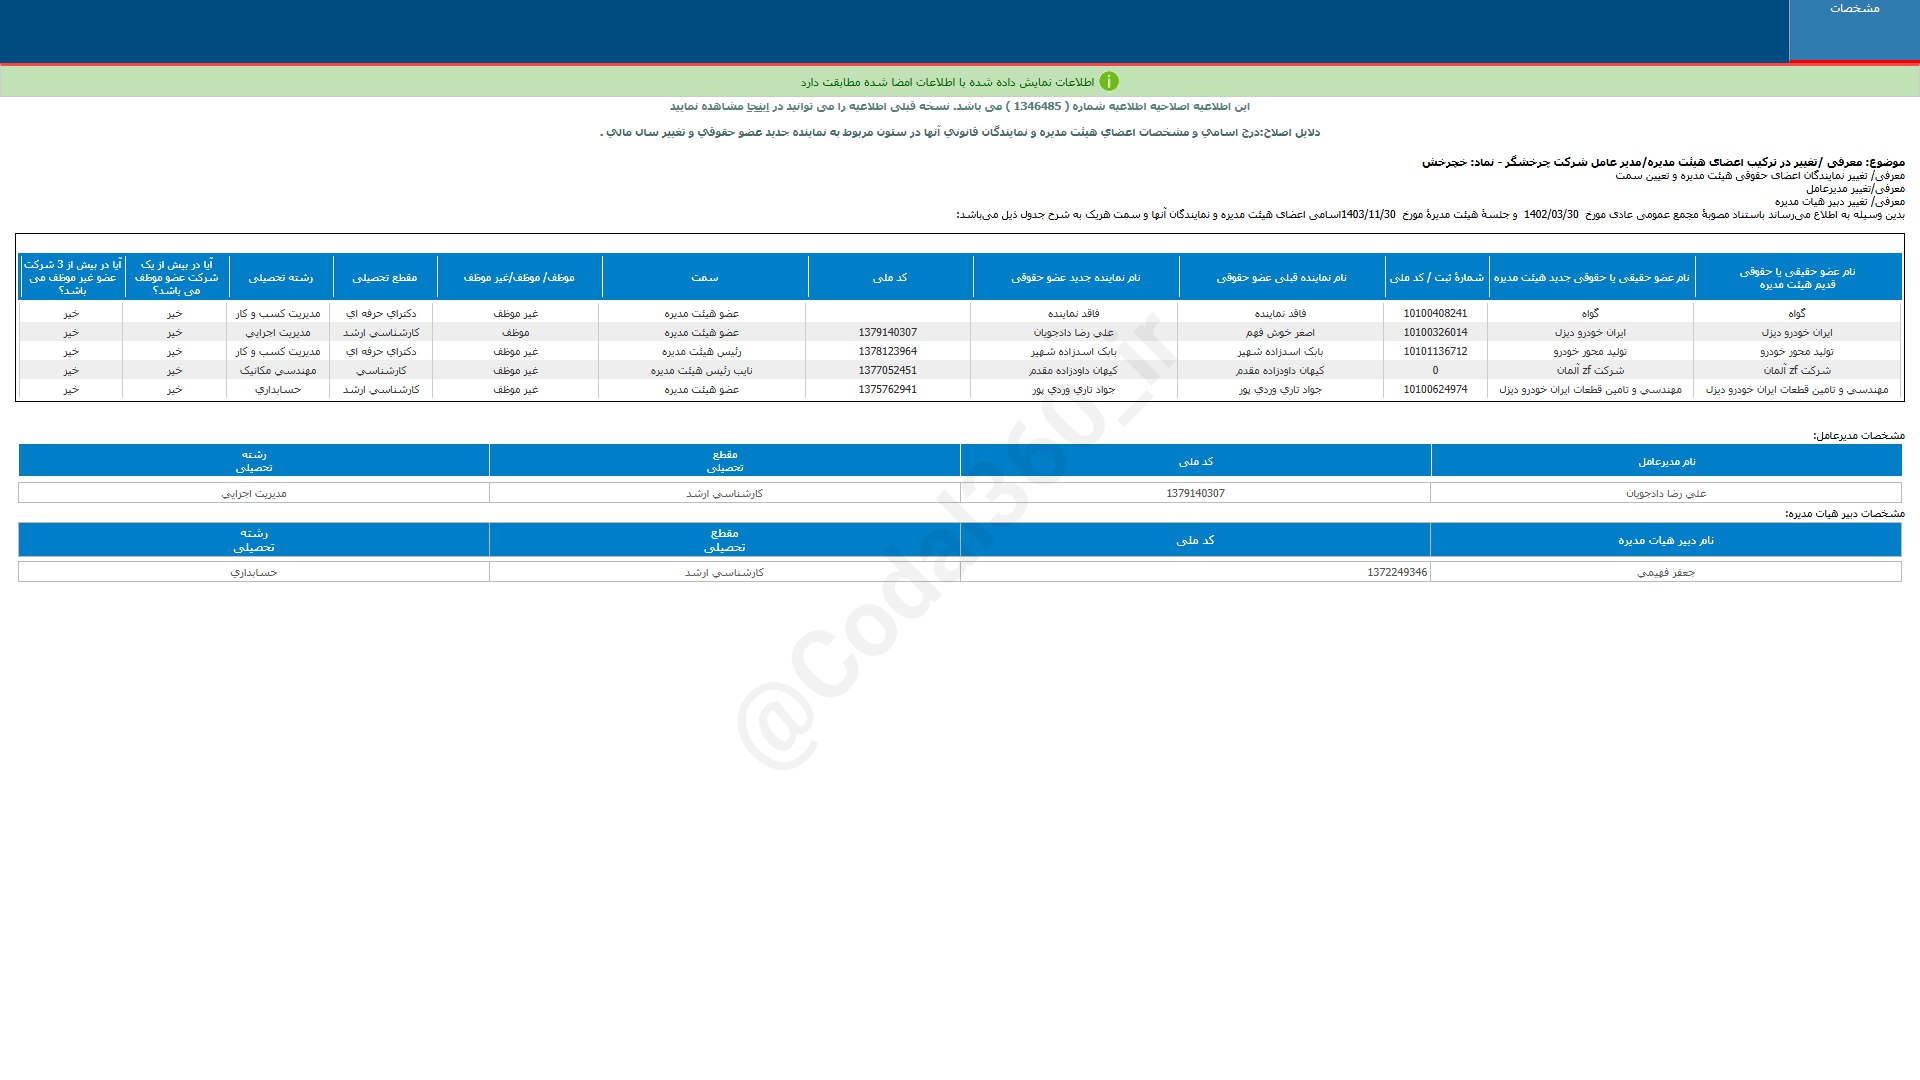Click section label مشخصات دبیر هیات مدیره

click(1845, 514)
